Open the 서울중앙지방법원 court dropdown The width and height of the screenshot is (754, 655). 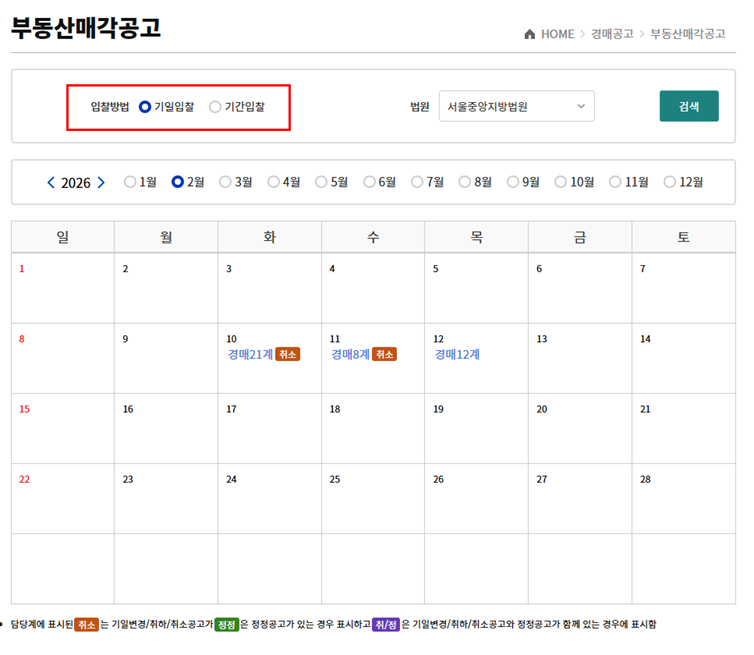(516, 107)
